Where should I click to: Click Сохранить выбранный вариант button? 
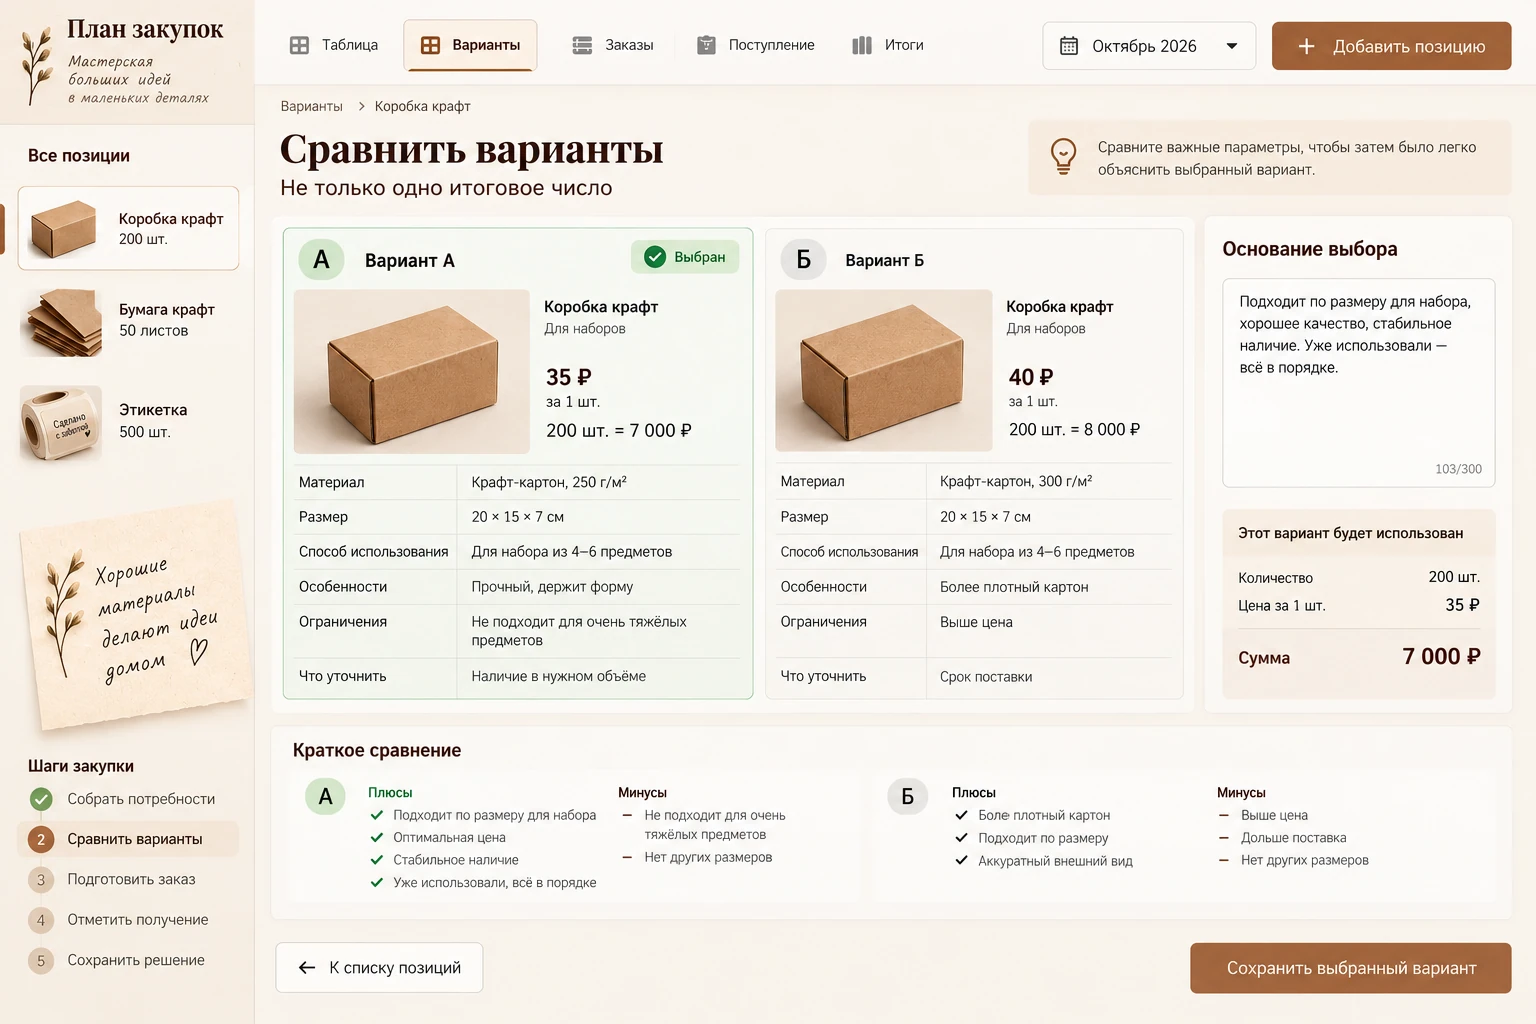1351,968
